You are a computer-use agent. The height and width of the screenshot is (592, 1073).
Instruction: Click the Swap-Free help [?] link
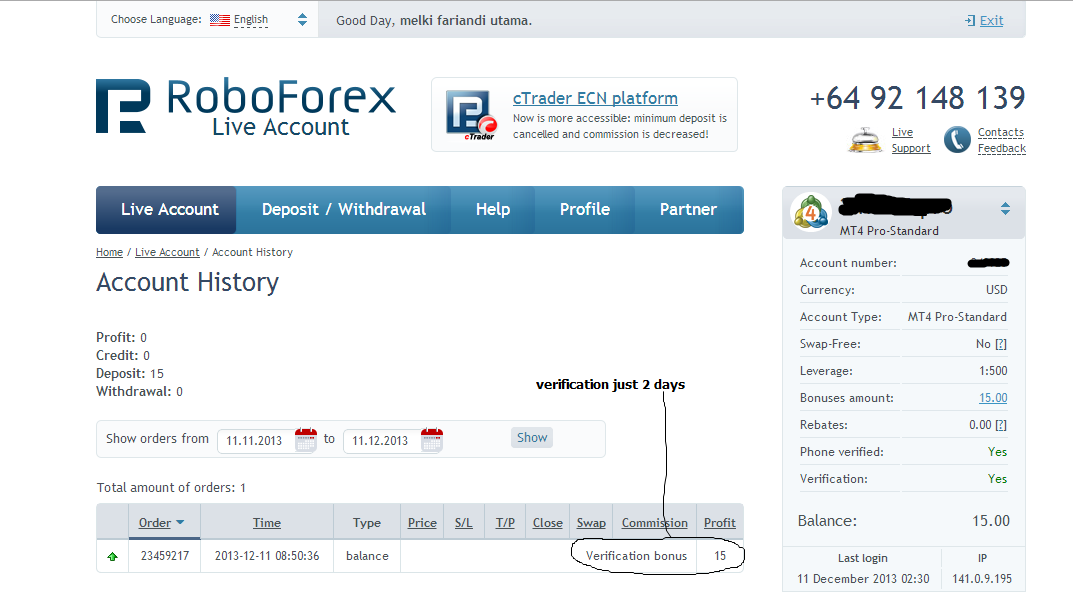pyautogui.click(x=1001, y=344)
